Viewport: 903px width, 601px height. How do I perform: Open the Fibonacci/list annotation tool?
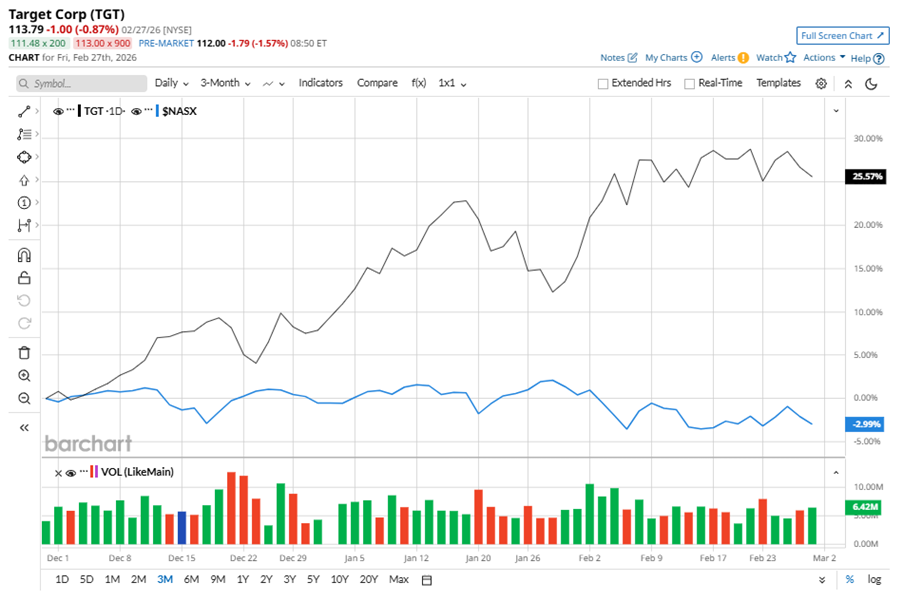click(24, 134)
